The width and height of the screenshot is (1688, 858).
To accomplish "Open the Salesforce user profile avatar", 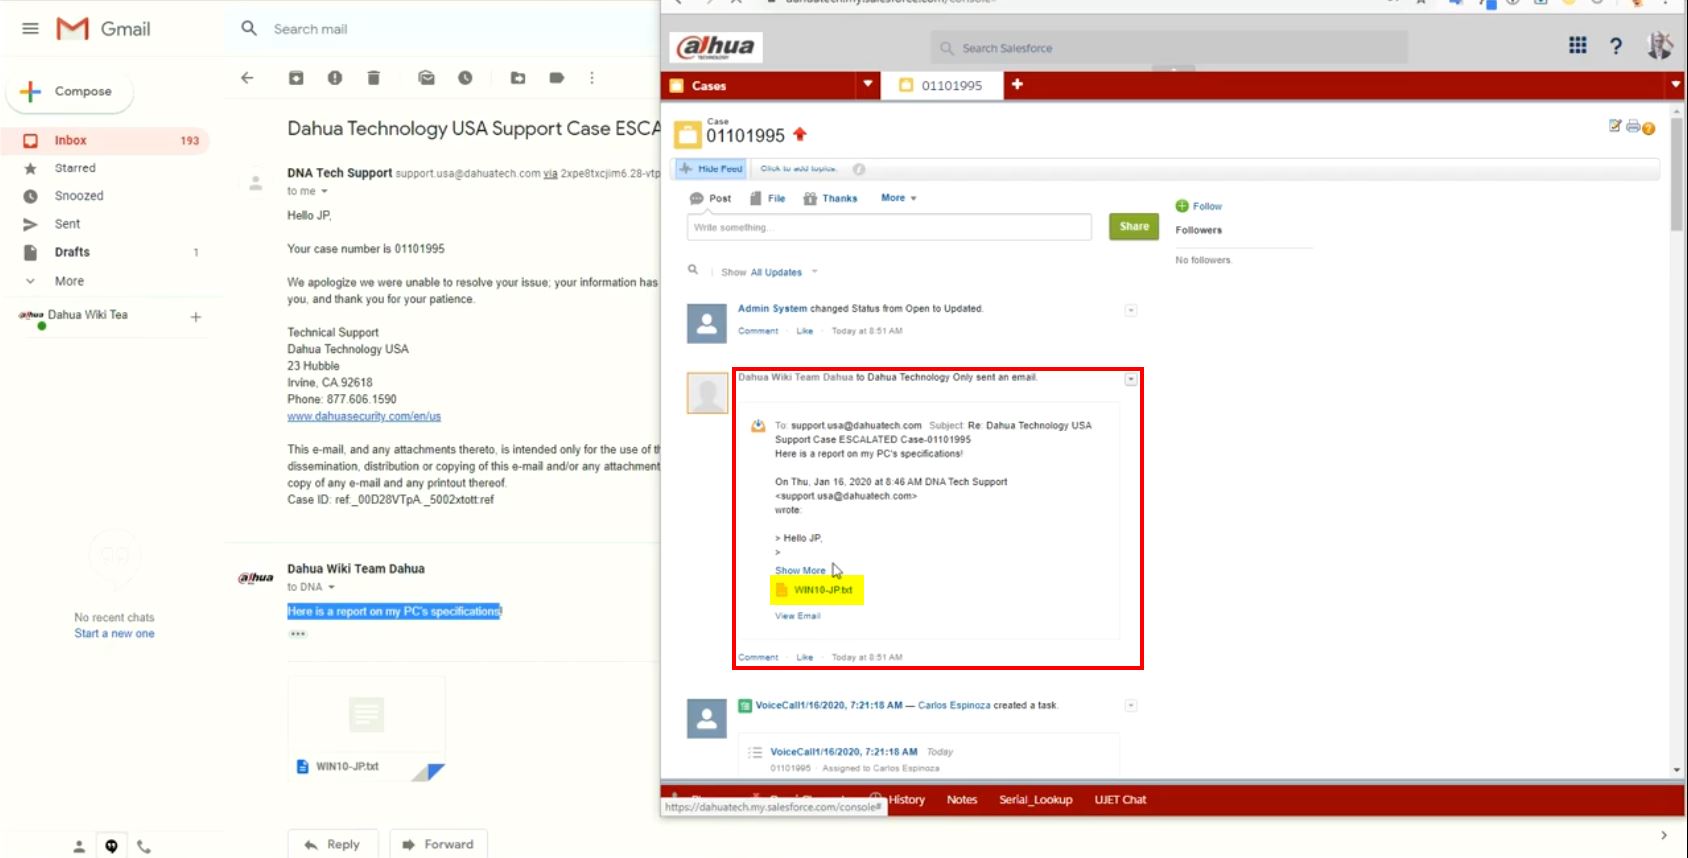I will [x=1660, y=45].
